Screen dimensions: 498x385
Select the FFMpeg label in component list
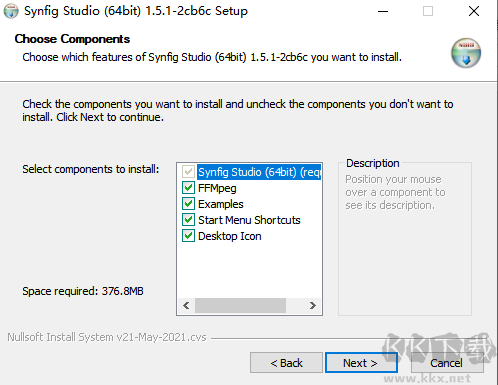pyautogui.click(x=217, y=188)
